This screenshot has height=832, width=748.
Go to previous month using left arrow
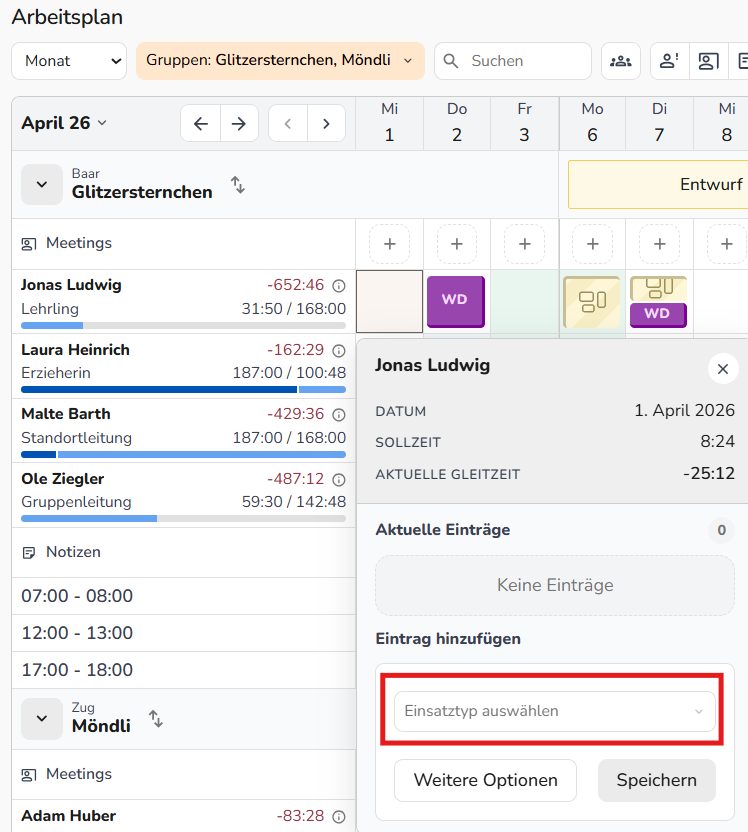(x=200, y=123)
